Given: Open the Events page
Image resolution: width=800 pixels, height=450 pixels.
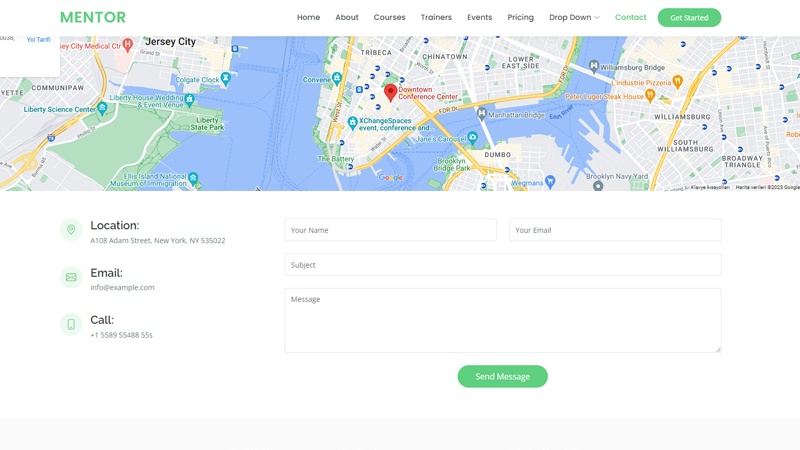Looking at the screenshot, I should pyautogui.click(x=480, y=17).
